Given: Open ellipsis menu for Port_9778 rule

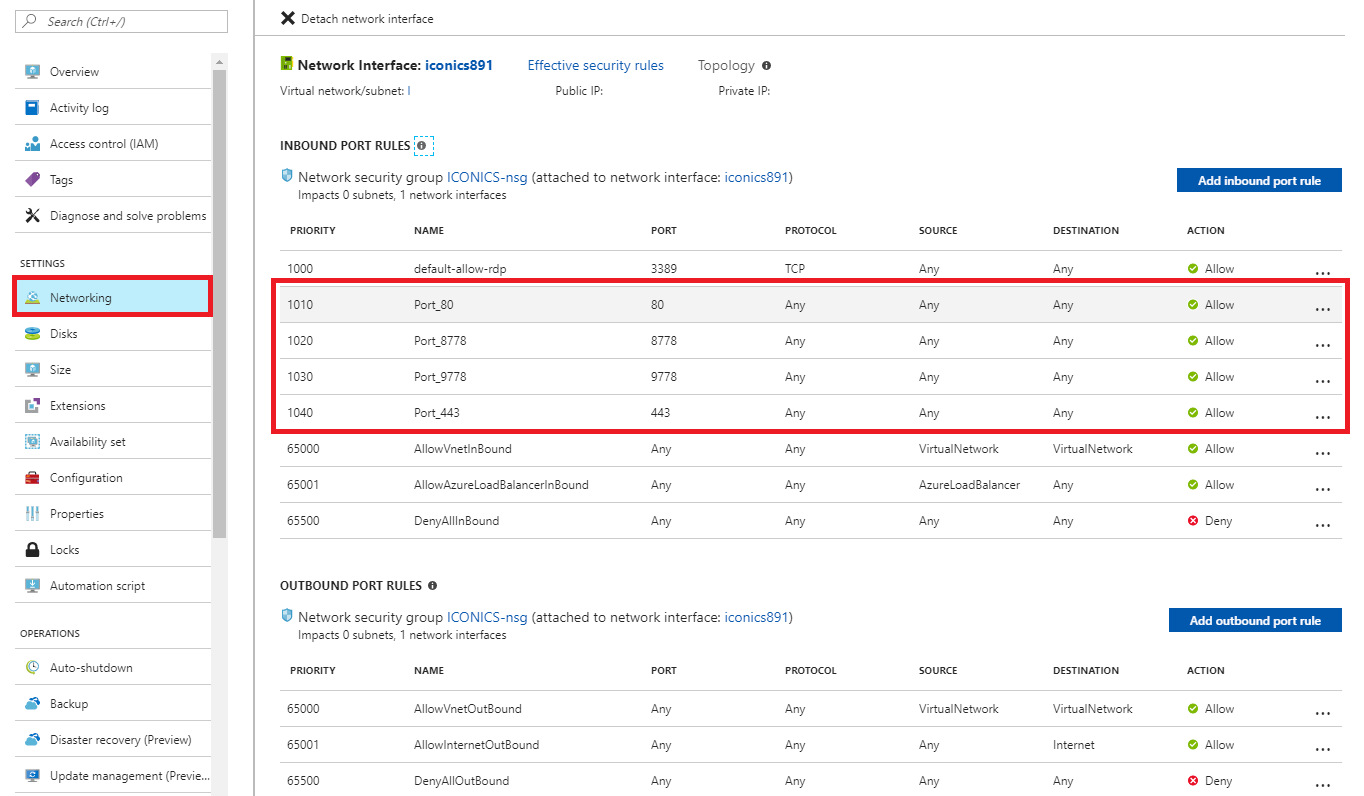Looking at the screenshot, I should click(x=1323, y=381).
